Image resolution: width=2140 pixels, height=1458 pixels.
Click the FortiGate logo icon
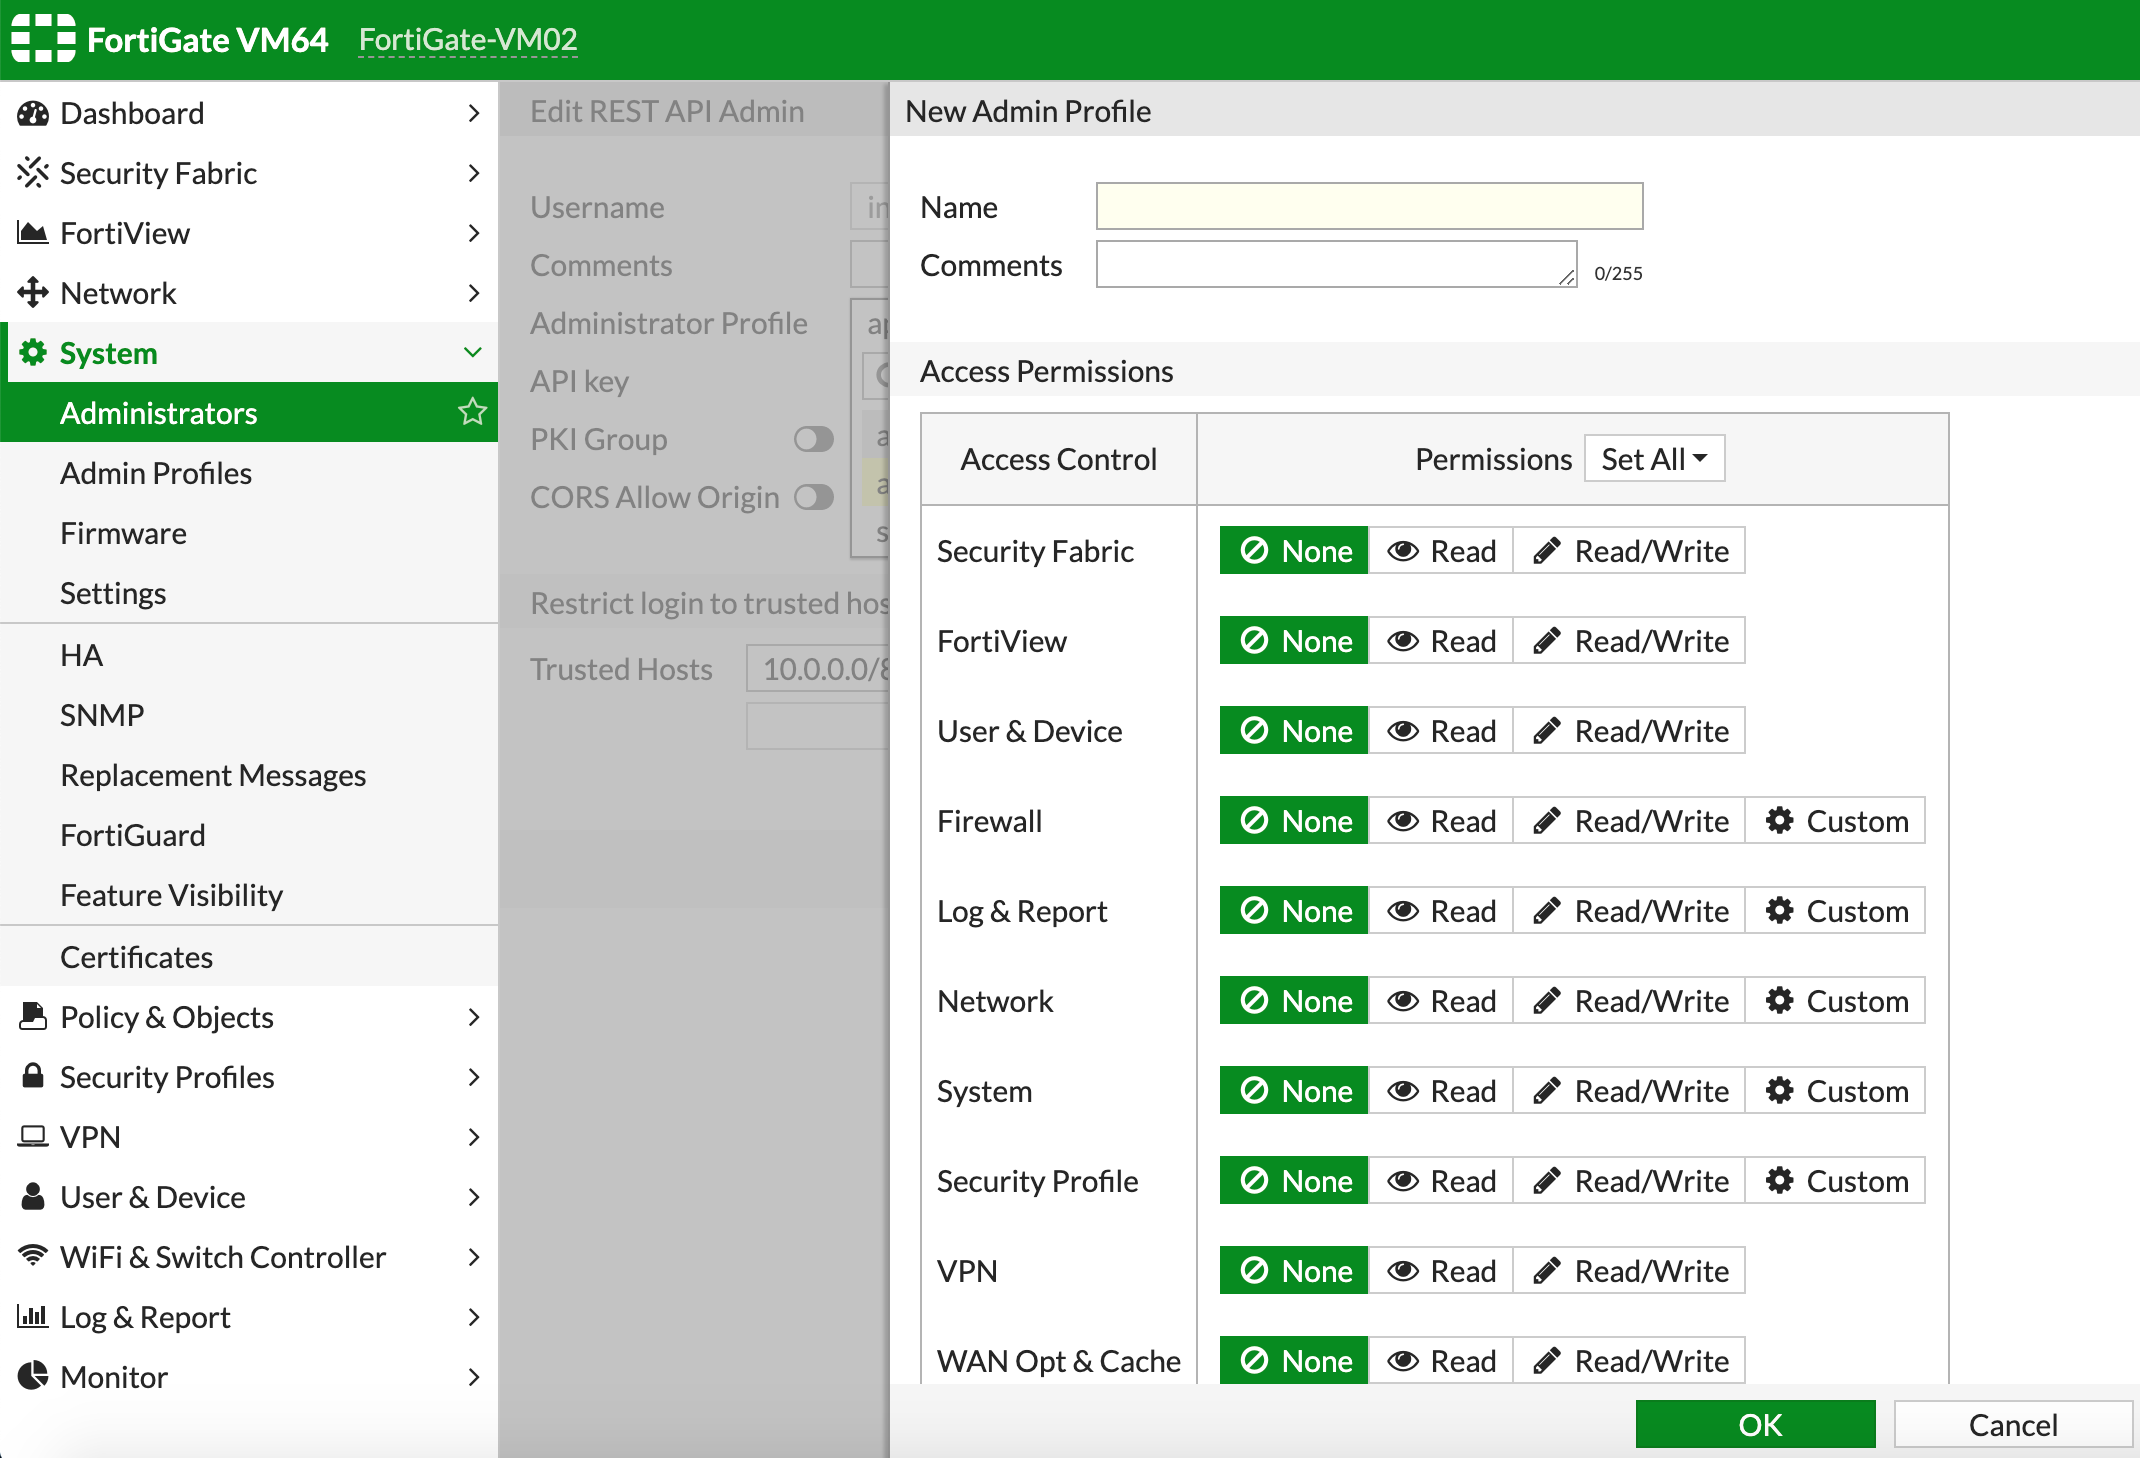[x=43, y=39]
